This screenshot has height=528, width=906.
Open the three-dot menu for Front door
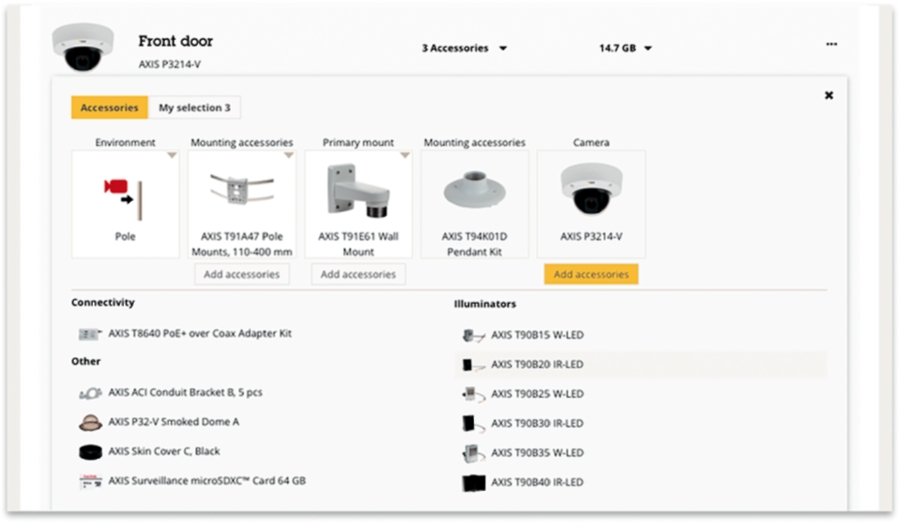831,44
